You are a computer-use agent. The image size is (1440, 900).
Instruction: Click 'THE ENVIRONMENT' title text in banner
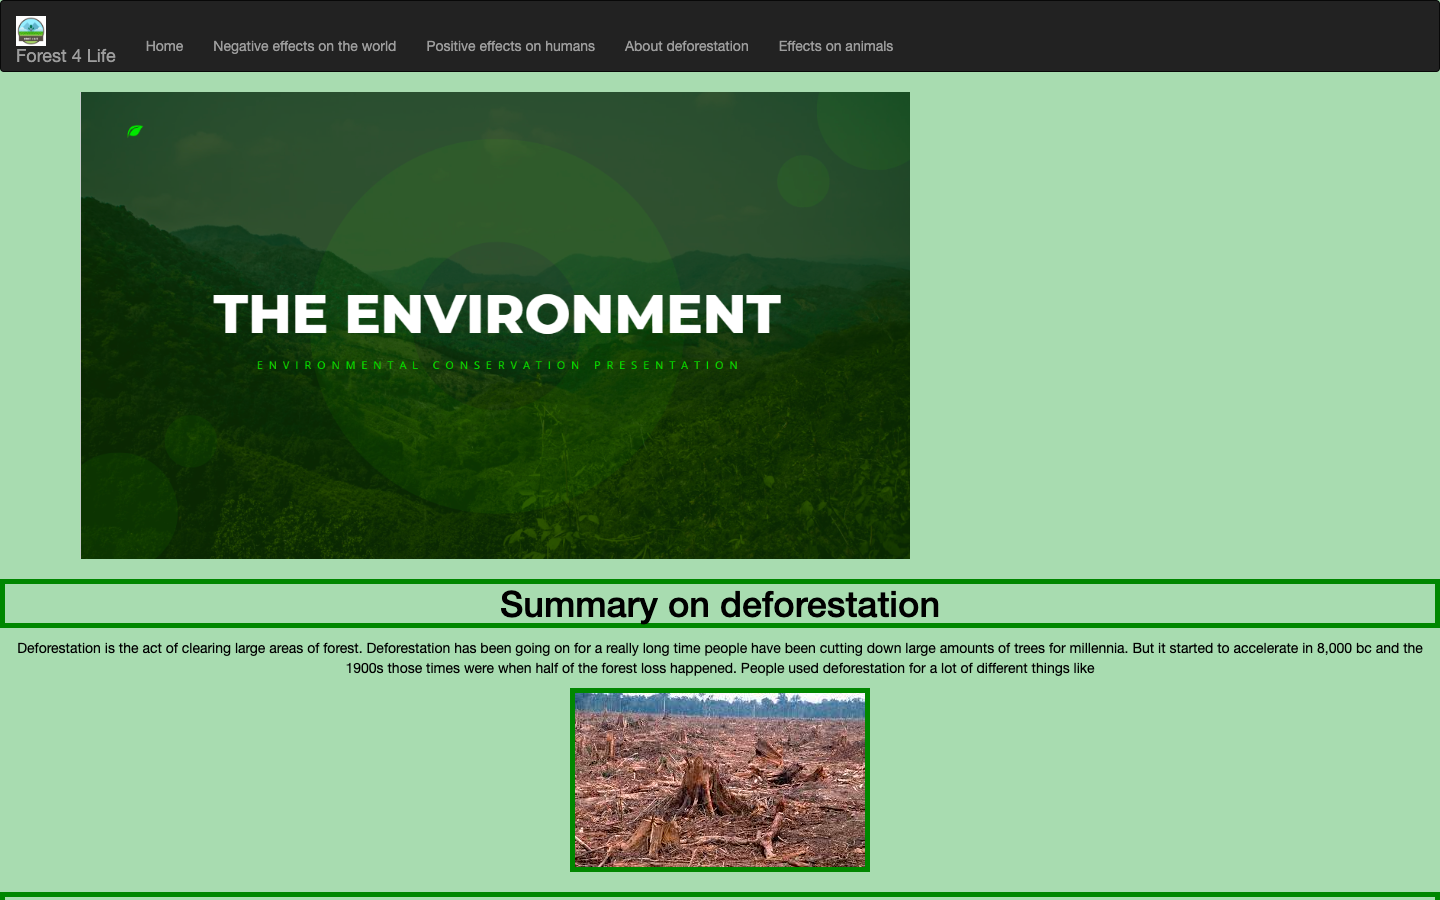pyautogui.click(x=497, y=314)
